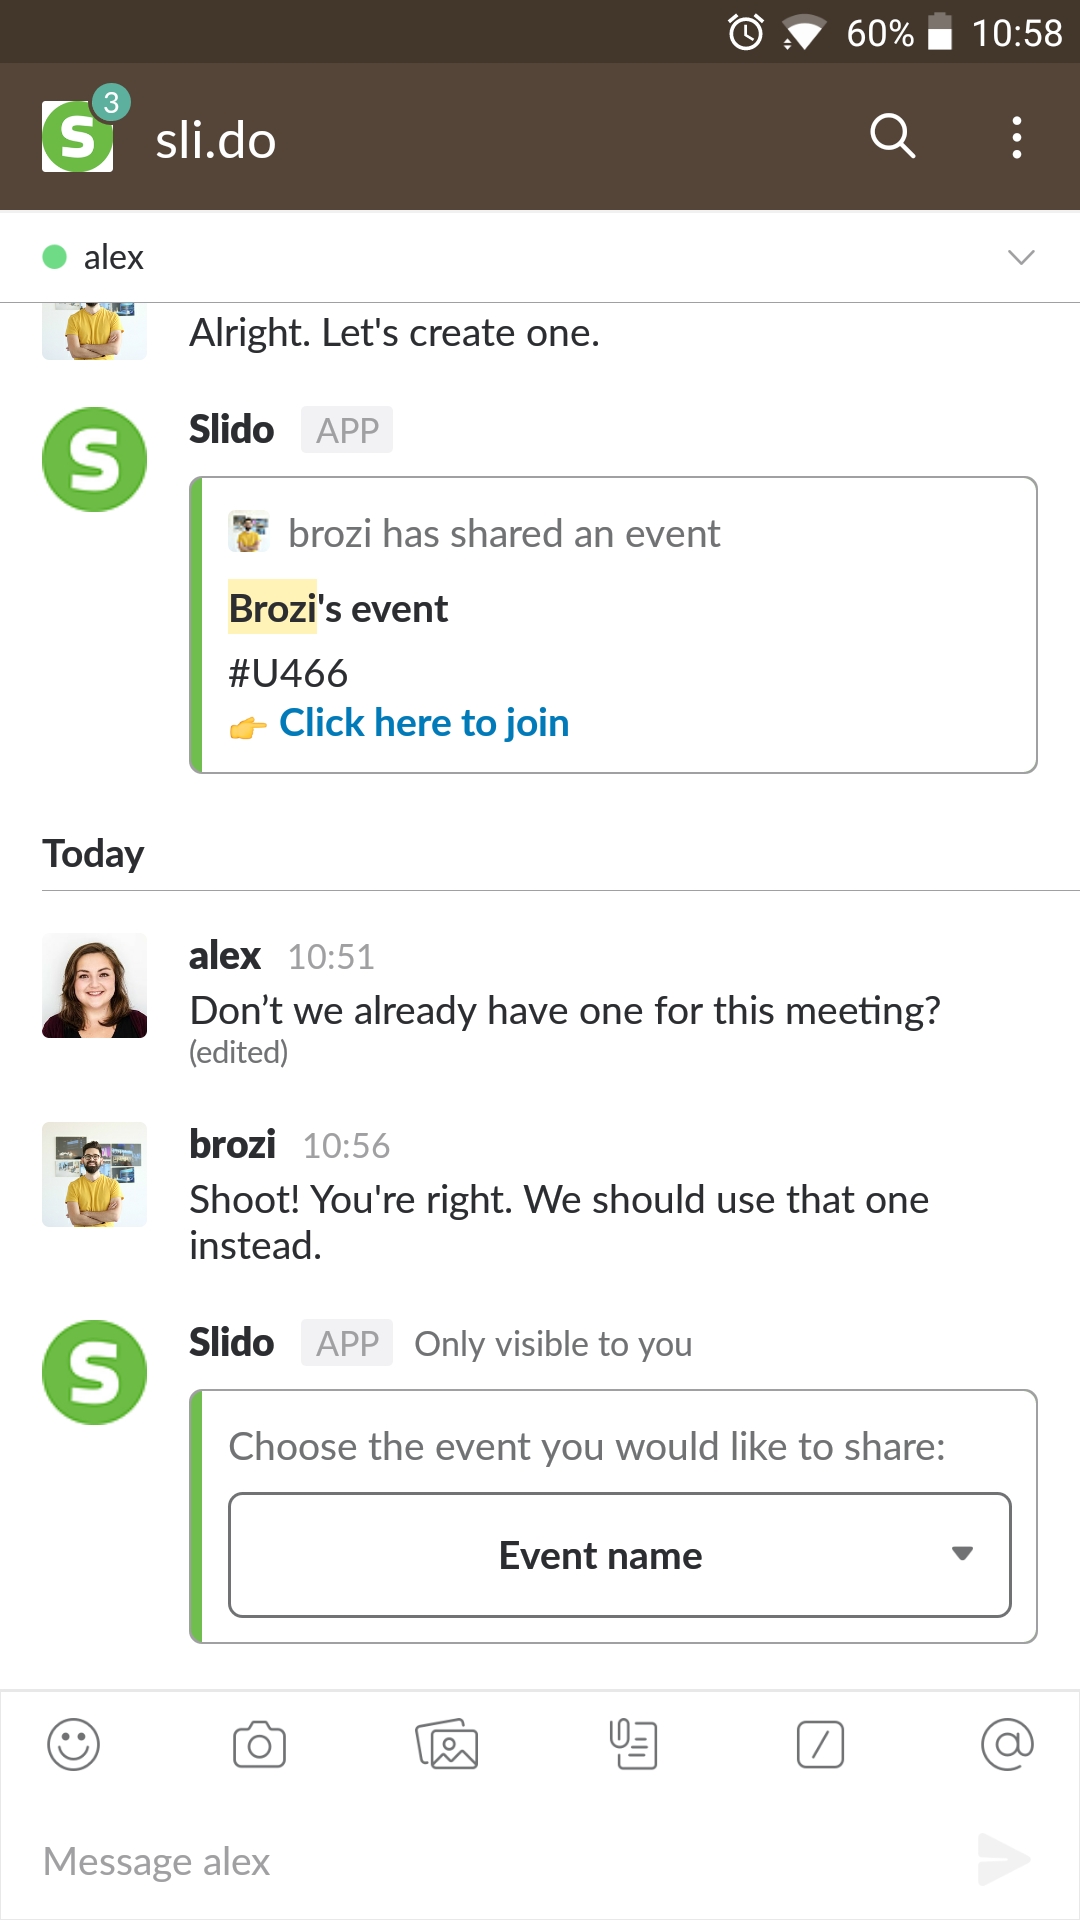Open the three-dot overflow menu

[1016, 137]
